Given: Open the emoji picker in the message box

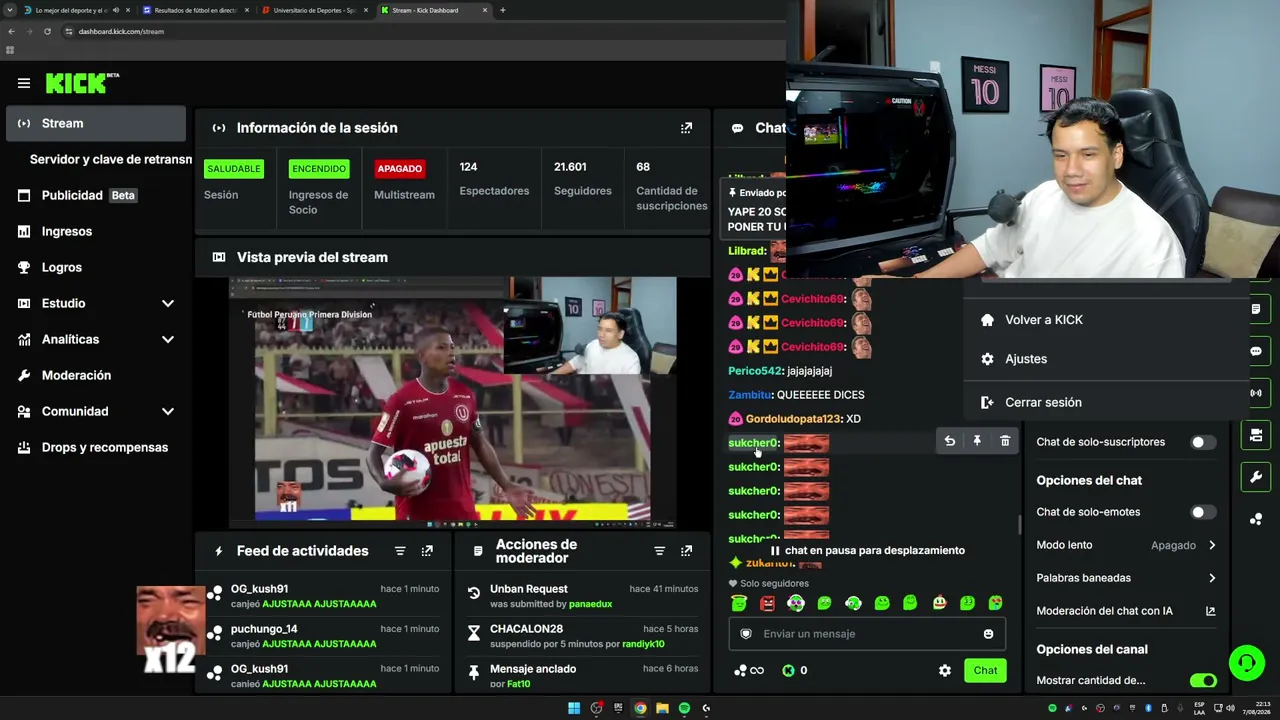Looking at the screenshot, I should (x=988, y=634).
